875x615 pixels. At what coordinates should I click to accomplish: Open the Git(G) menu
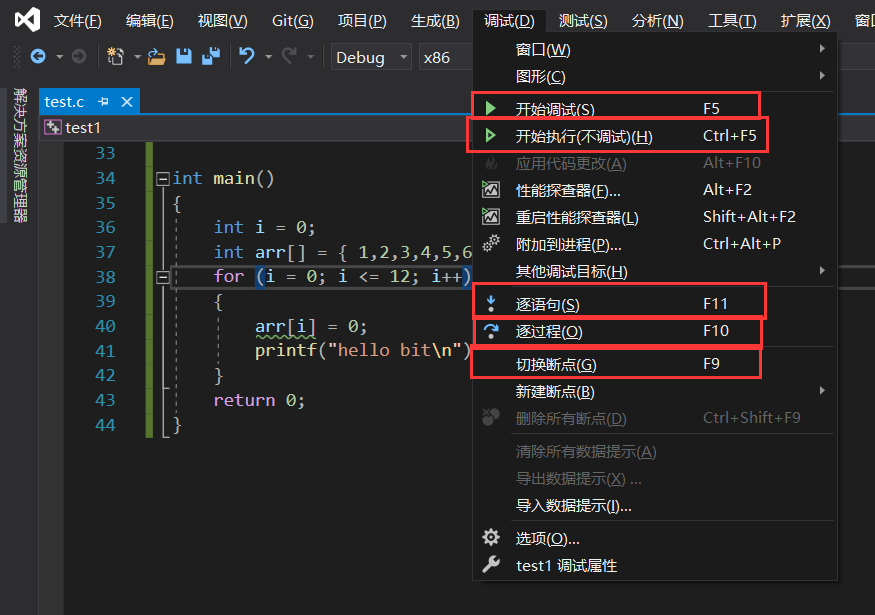click(x=292, y=21)
